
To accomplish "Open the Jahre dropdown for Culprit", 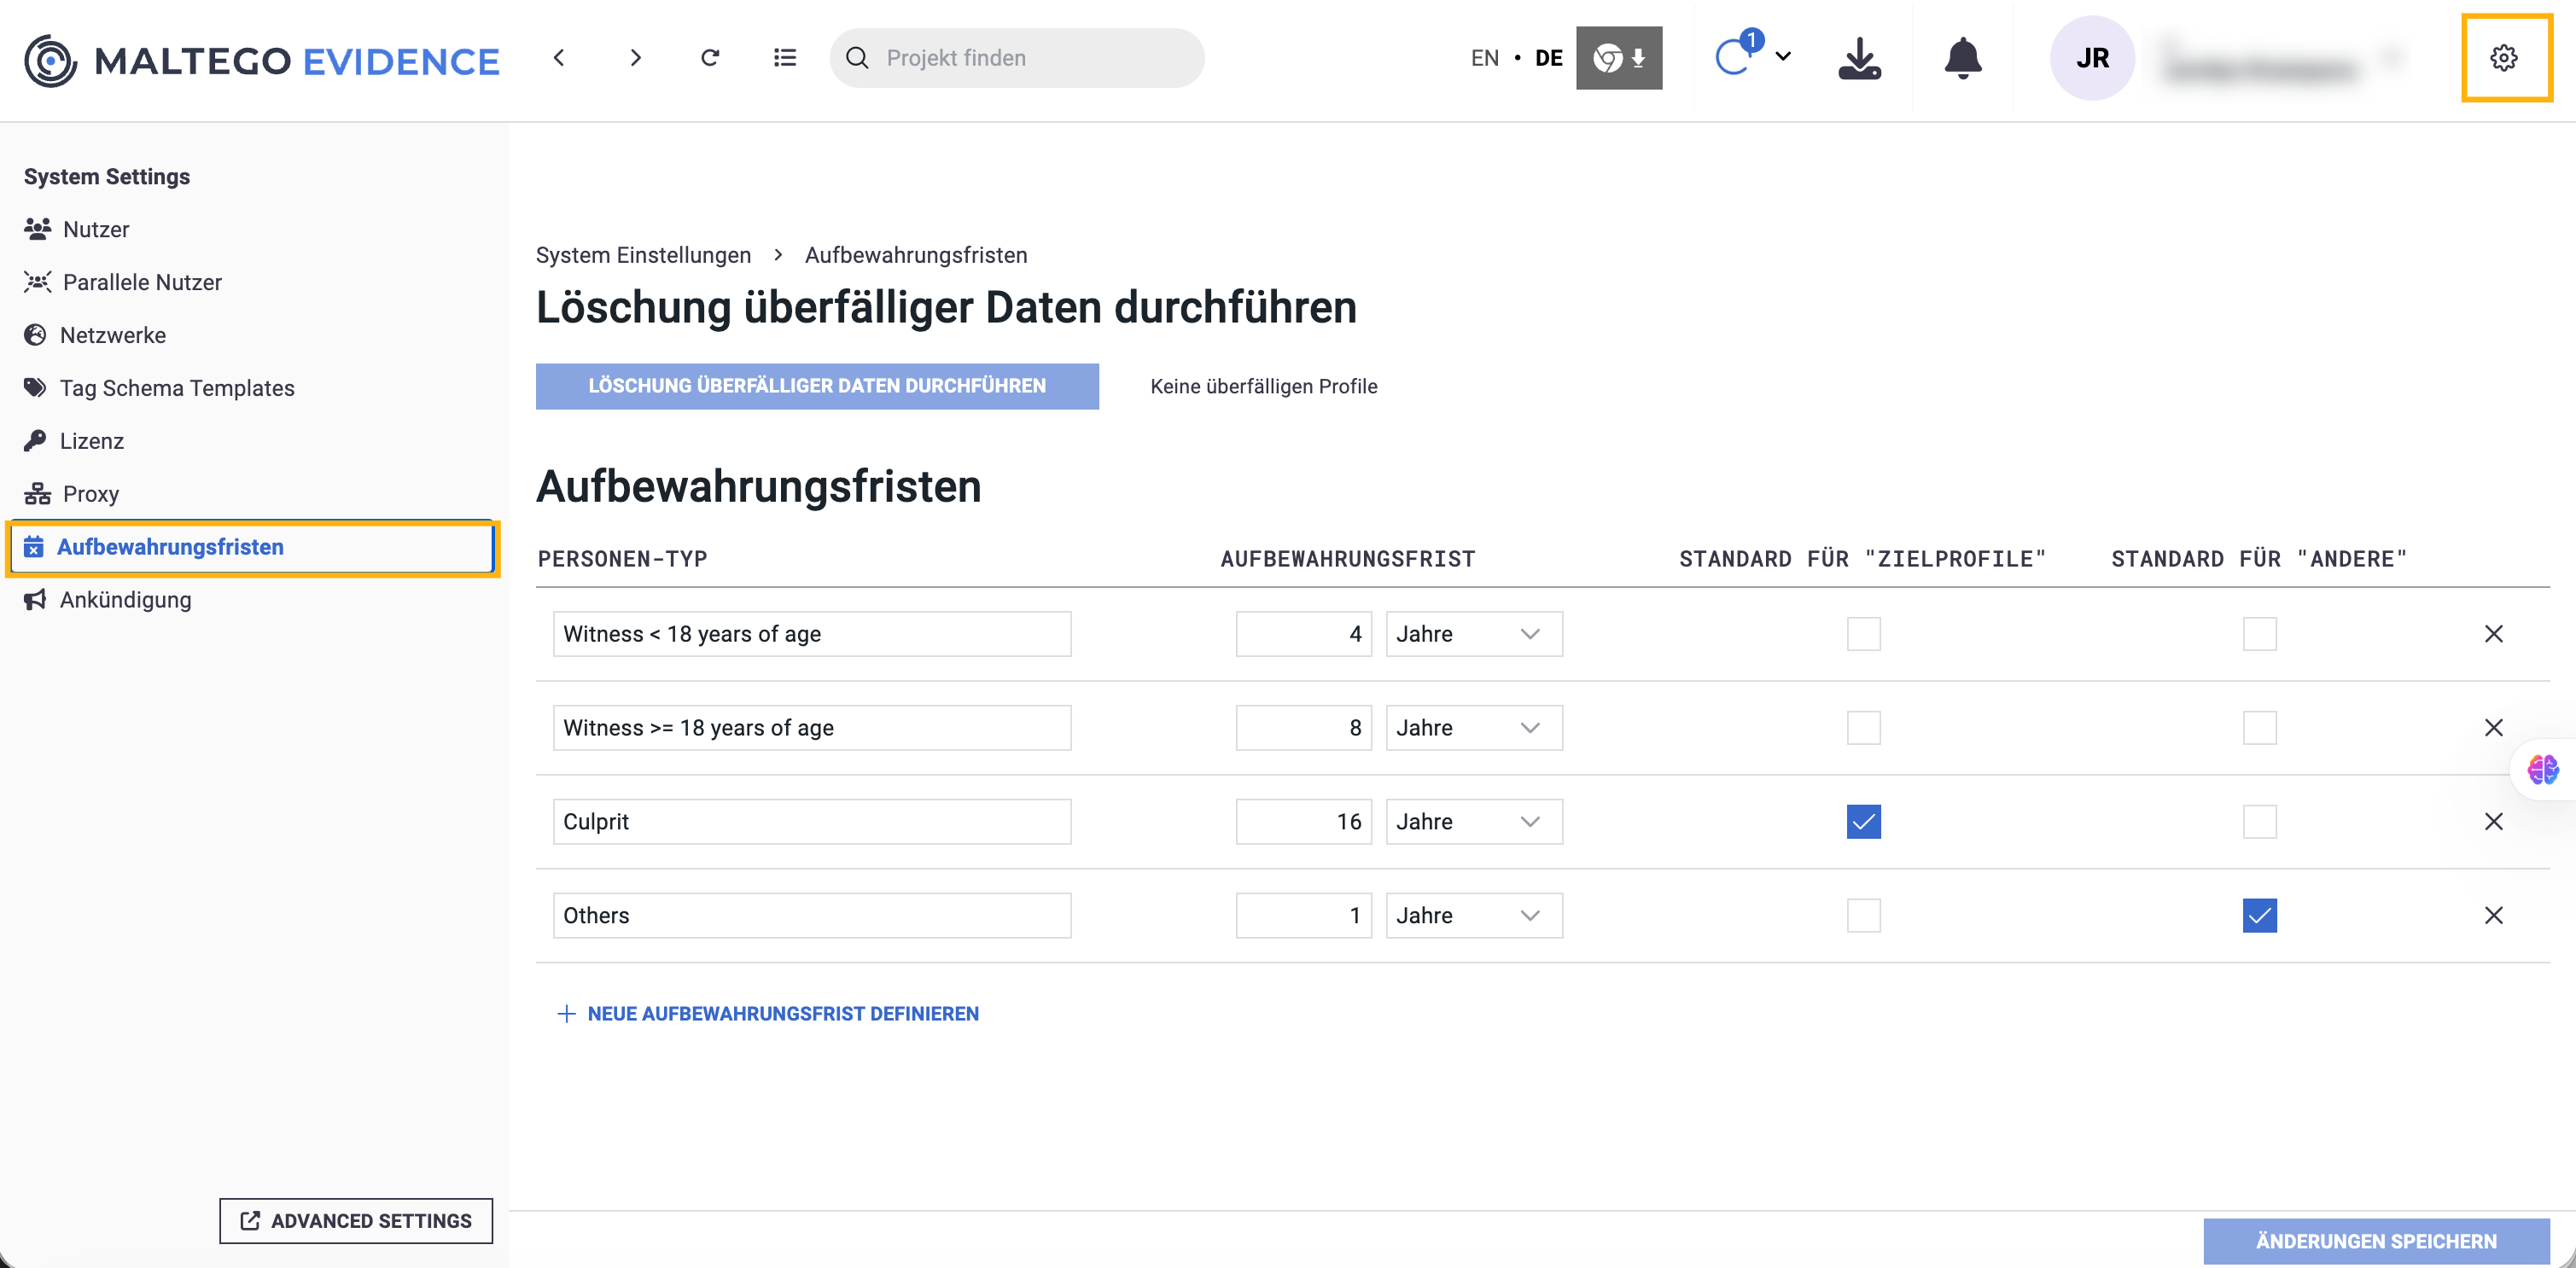I will point(1473,822).
